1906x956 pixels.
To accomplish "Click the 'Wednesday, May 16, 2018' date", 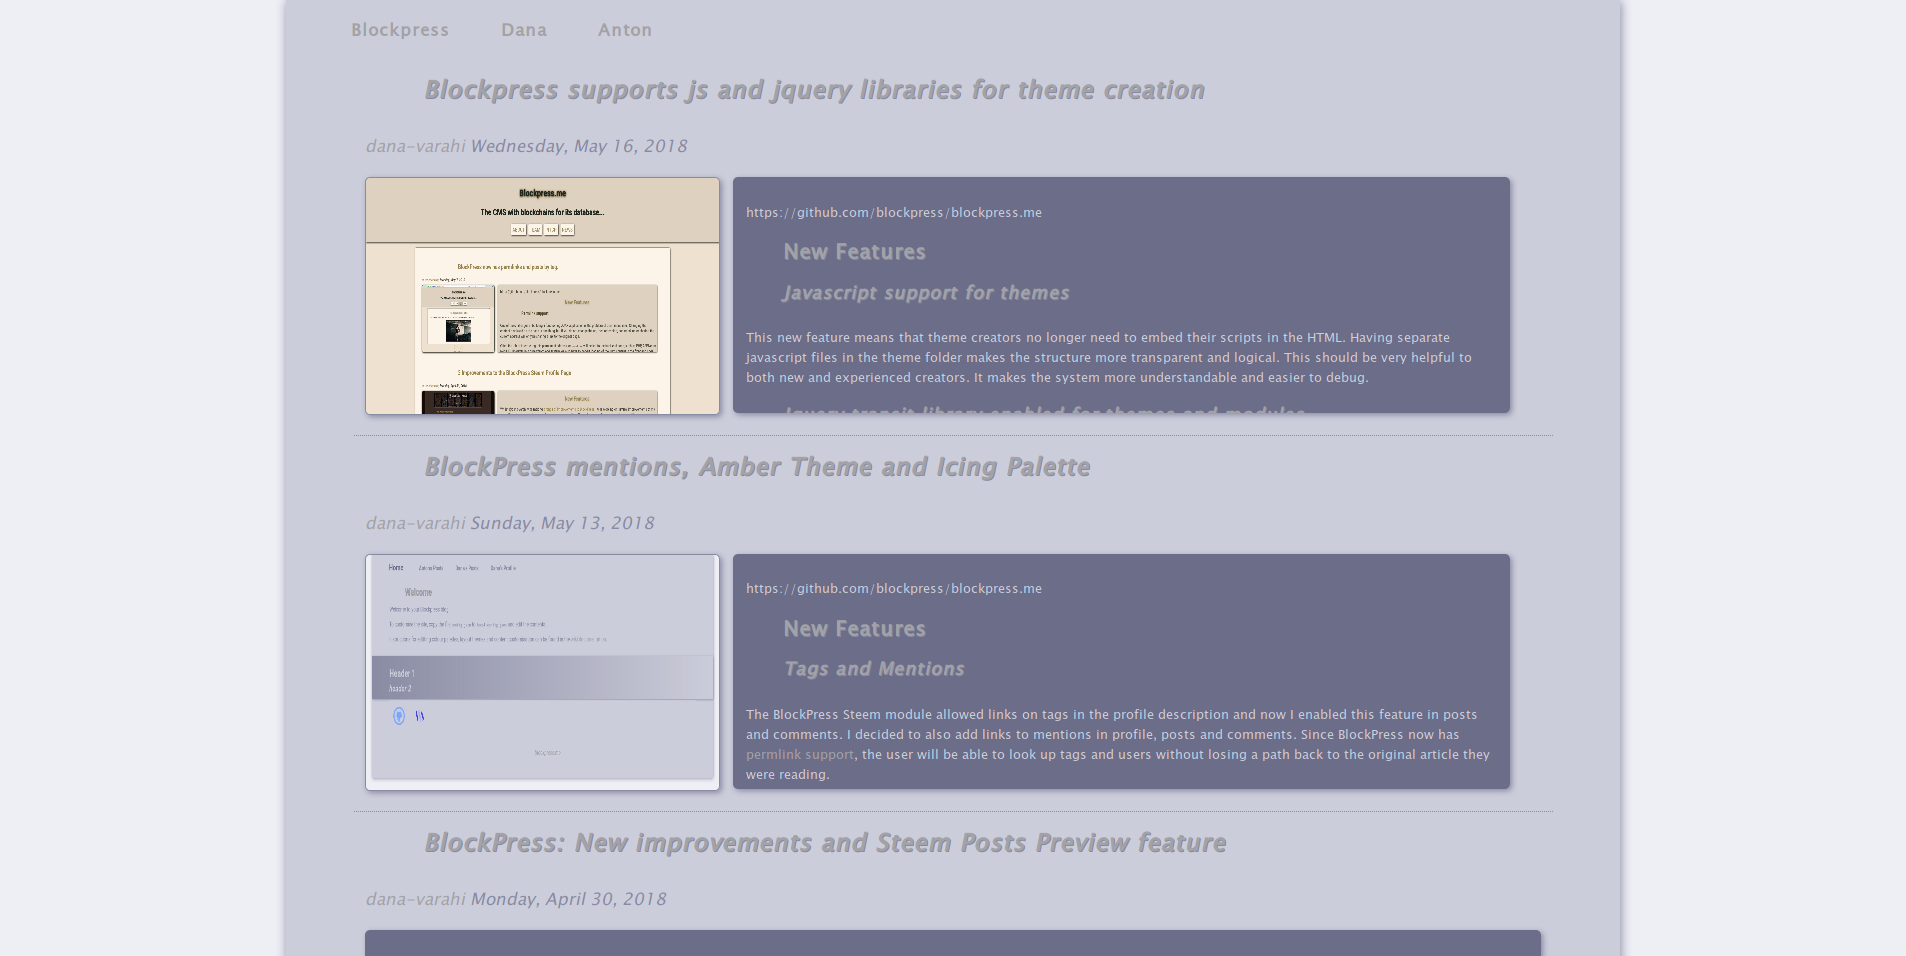I will 579,146.
